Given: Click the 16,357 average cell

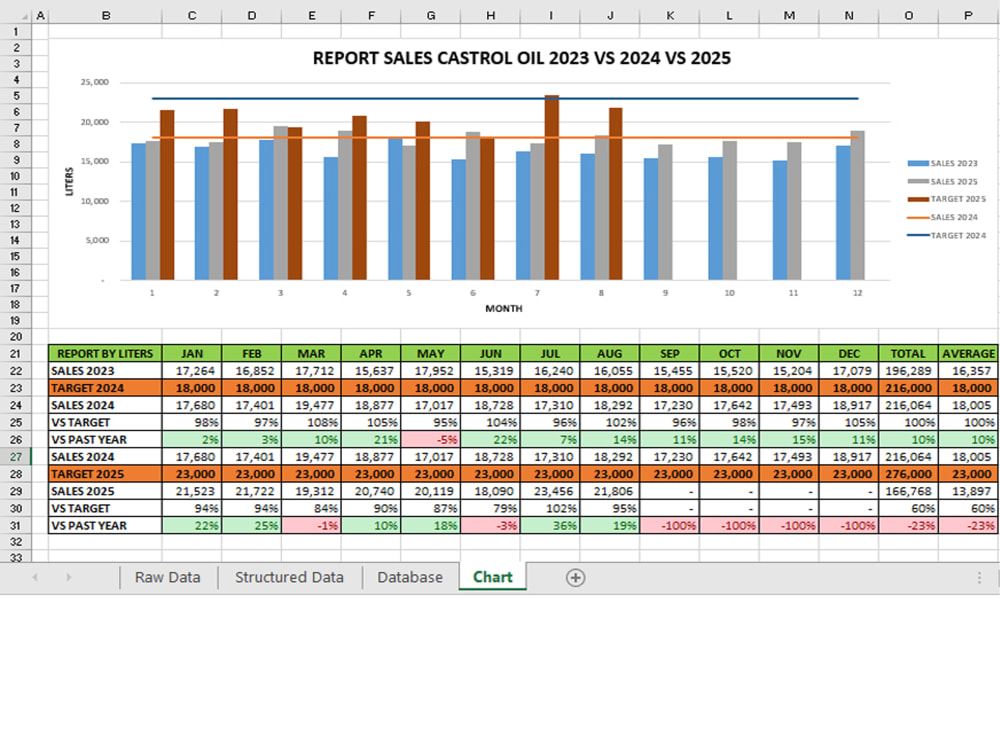Looking at the screenshot, I should pyautogui.click(x=968, y=371).
